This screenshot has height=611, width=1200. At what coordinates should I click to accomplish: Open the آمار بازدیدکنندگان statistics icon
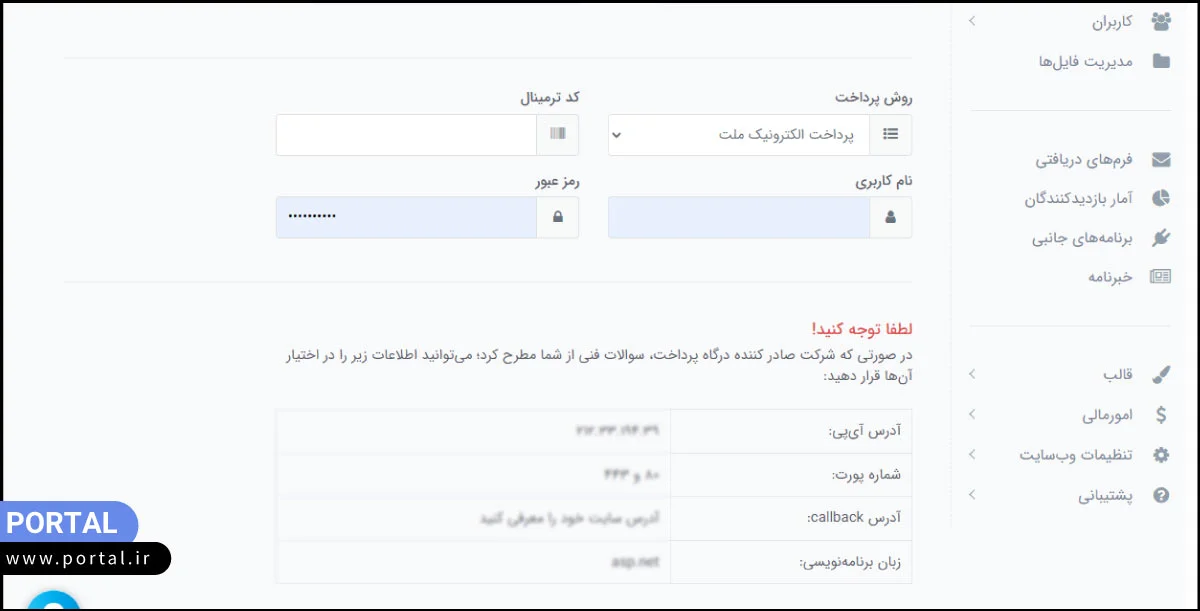1160,198
